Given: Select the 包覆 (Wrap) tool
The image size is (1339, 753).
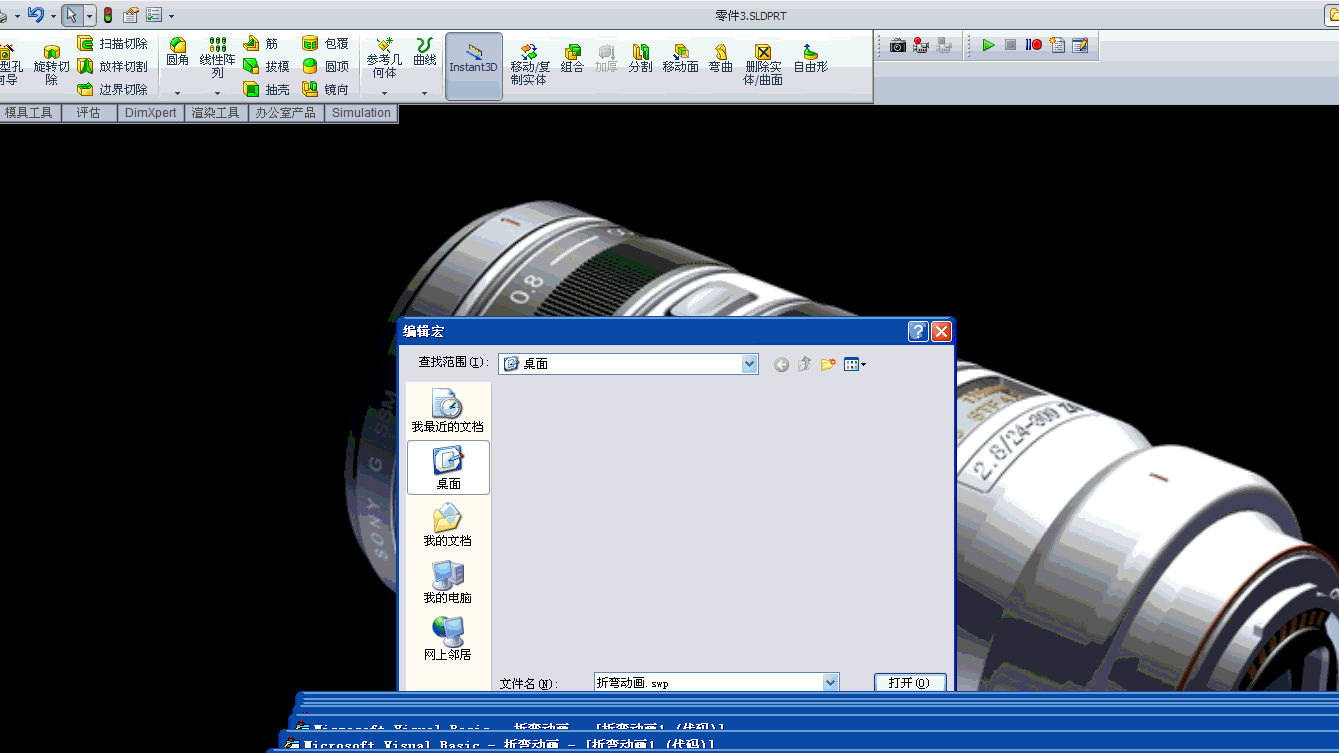Looking at the screenshot, I should pyautogui.click(x=326, y=44).
